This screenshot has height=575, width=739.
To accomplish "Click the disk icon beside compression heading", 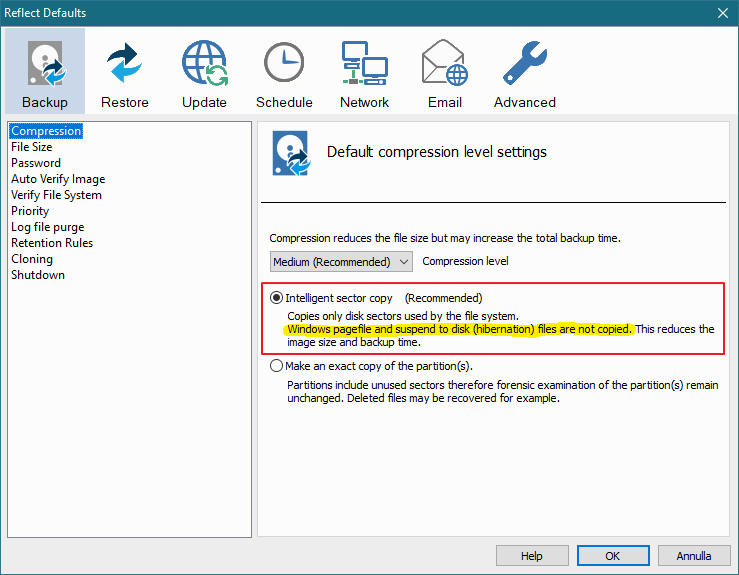I will tap(291, 153).
